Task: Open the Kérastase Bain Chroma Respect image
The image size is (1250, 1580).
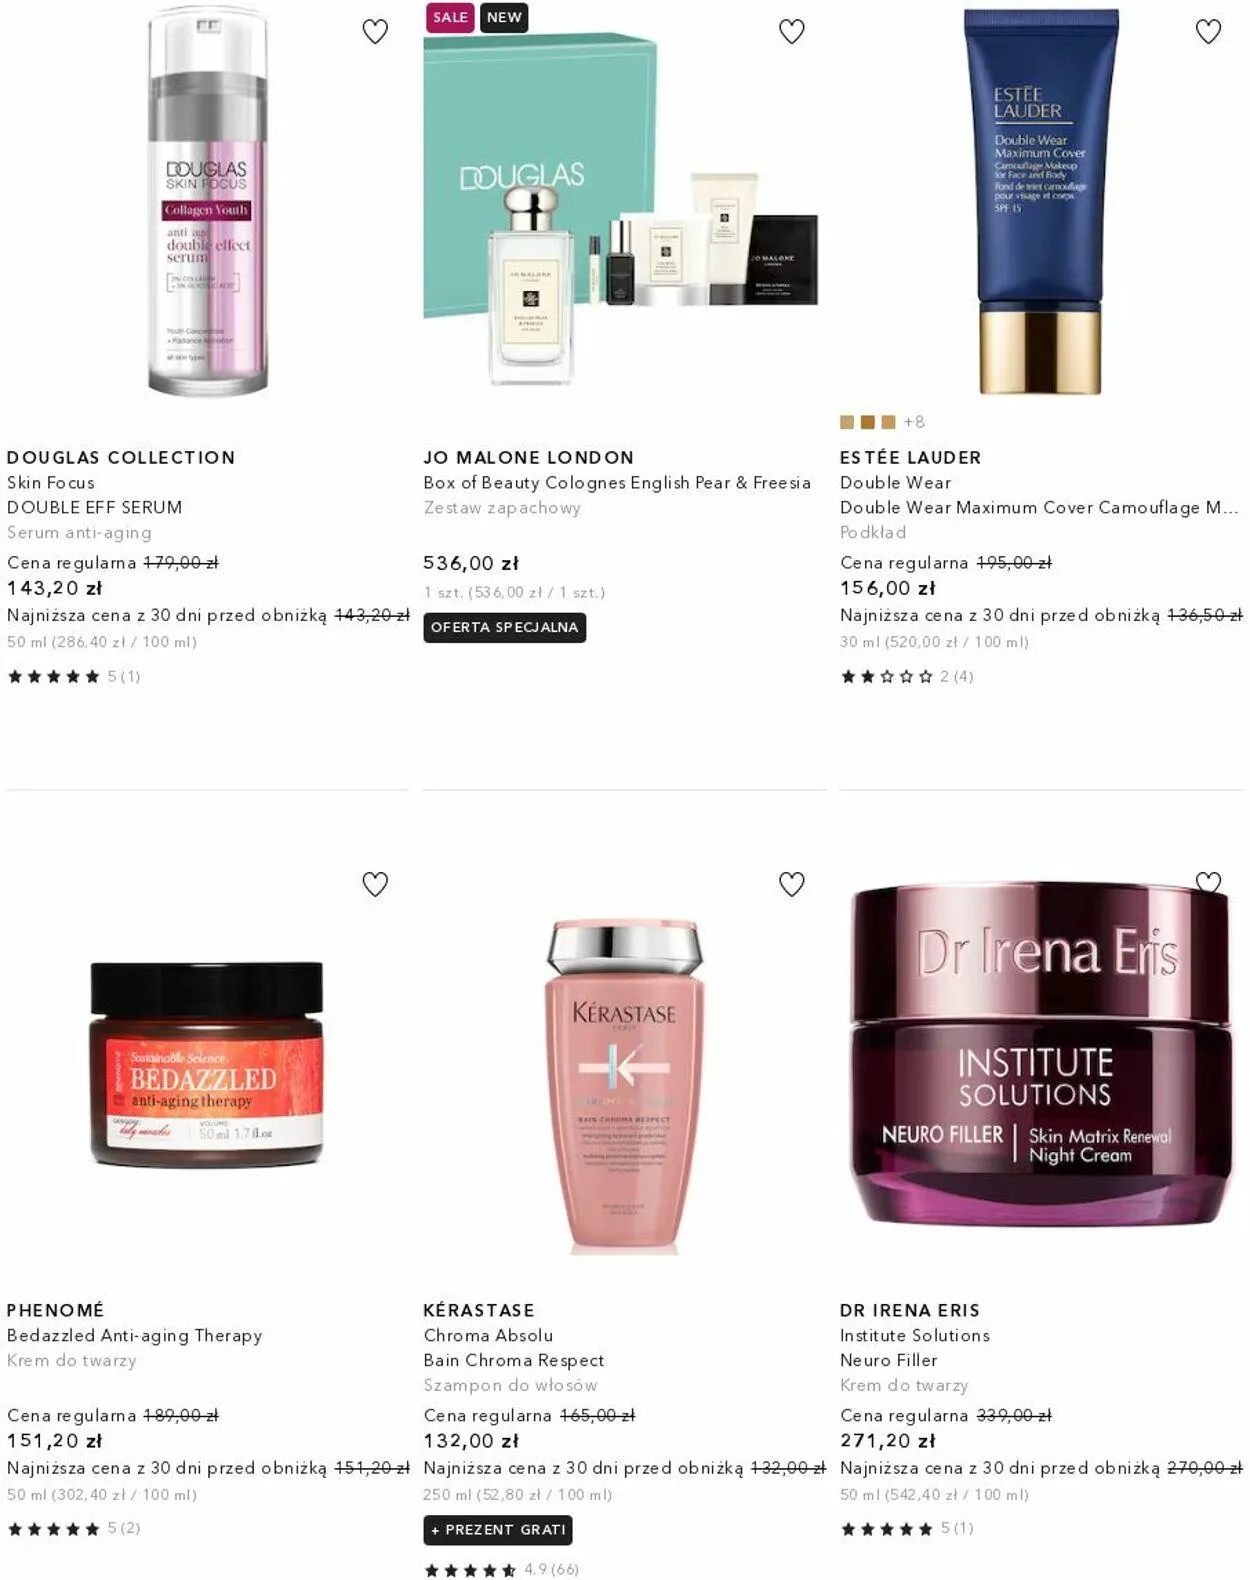Action: (625, 1085)
